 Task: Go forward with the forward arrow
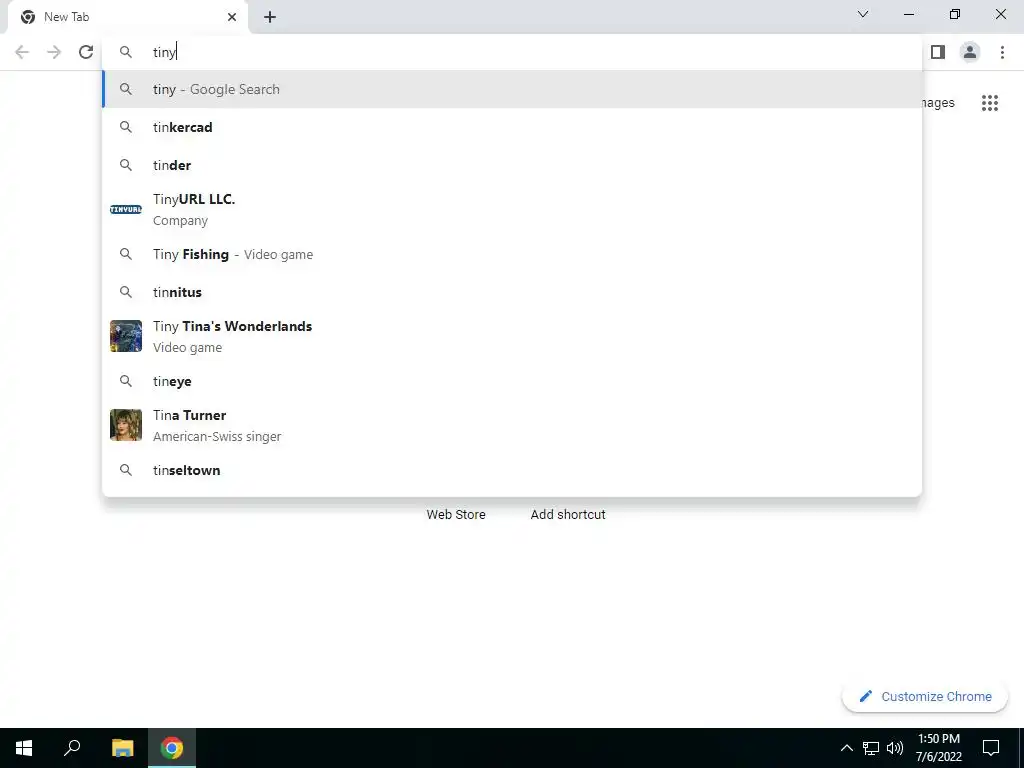(54, 52)
